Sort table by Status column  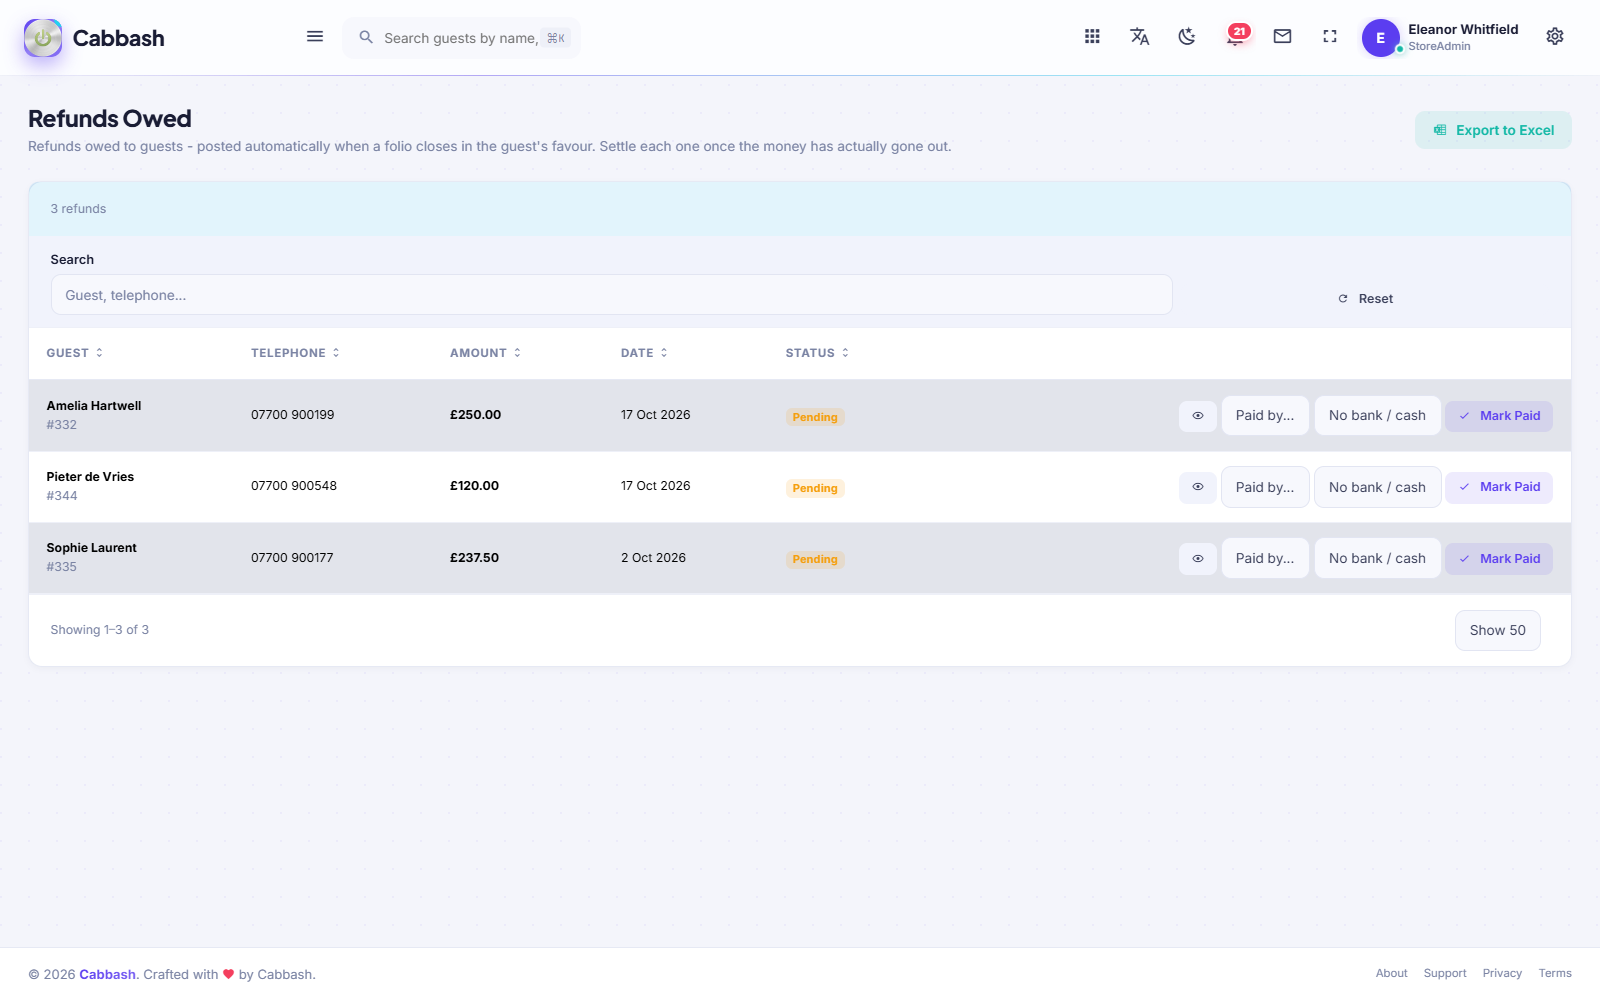click(x=817, y=353)
